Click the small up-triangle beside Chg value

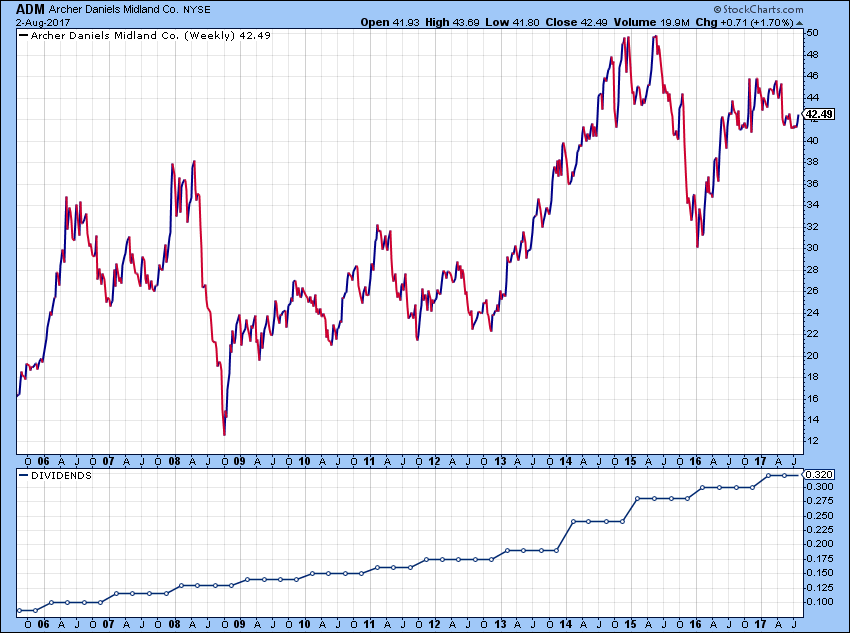(x=800, y=23)
